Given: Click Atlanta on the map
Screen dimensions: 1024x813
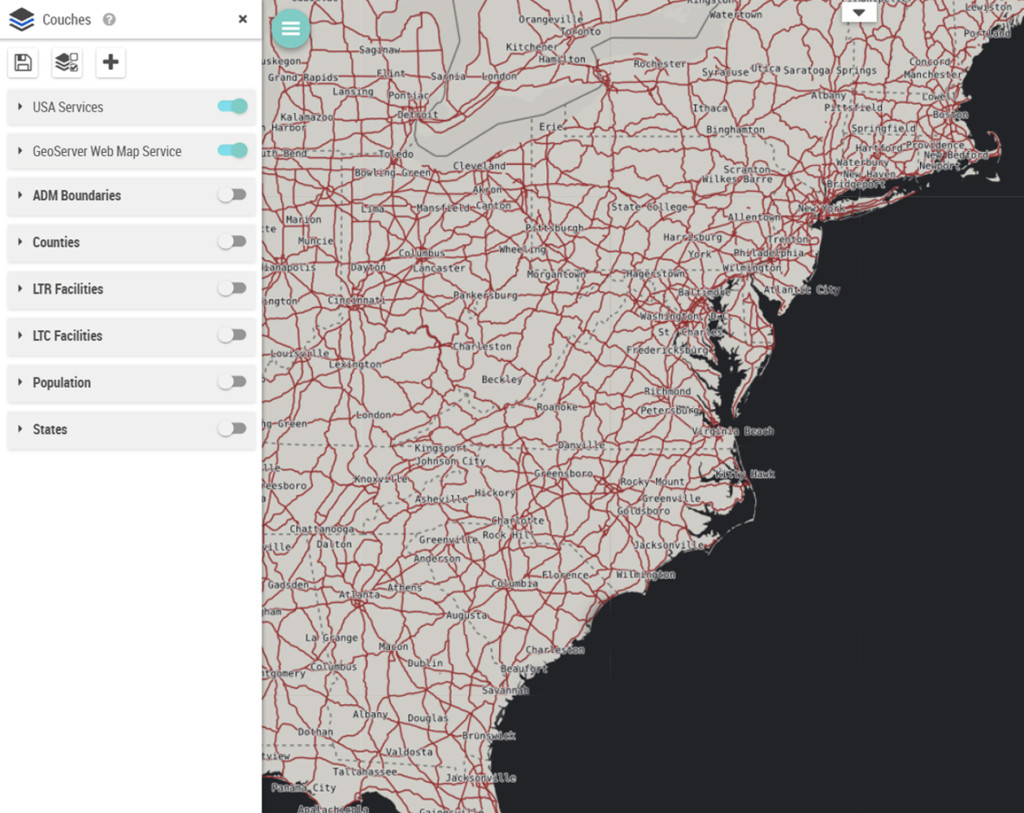Looking at the screenshot, I should pyautogui.click(x=358, y=596).
